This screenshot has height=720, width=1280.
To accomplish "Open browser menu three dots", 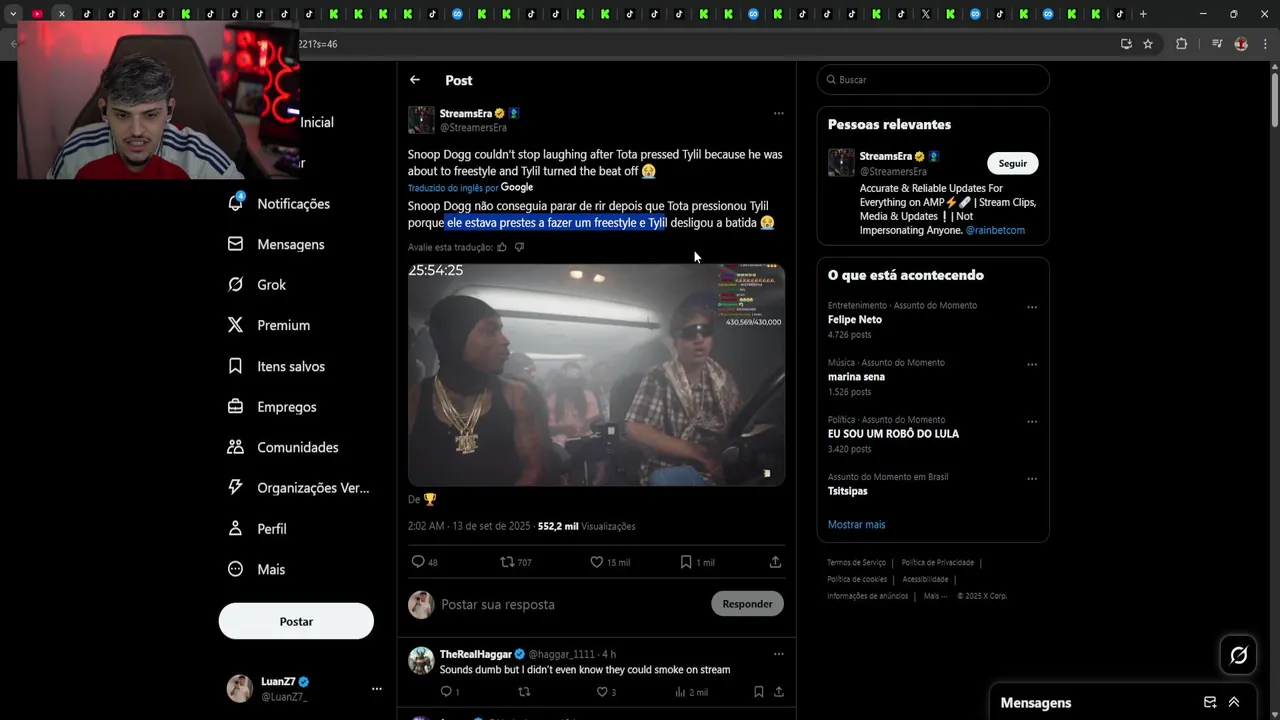I will point(1265,44).
